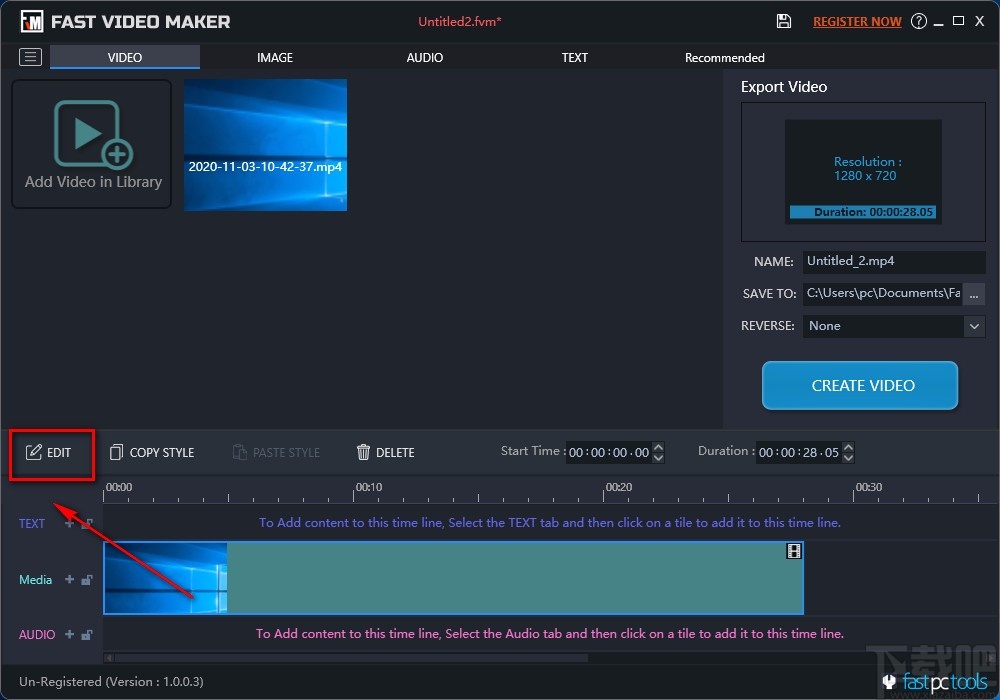Image resolution: width=1000 pixels, height=700 pixels.
Task: Click the DELETE label
Action: coord(395,453)
